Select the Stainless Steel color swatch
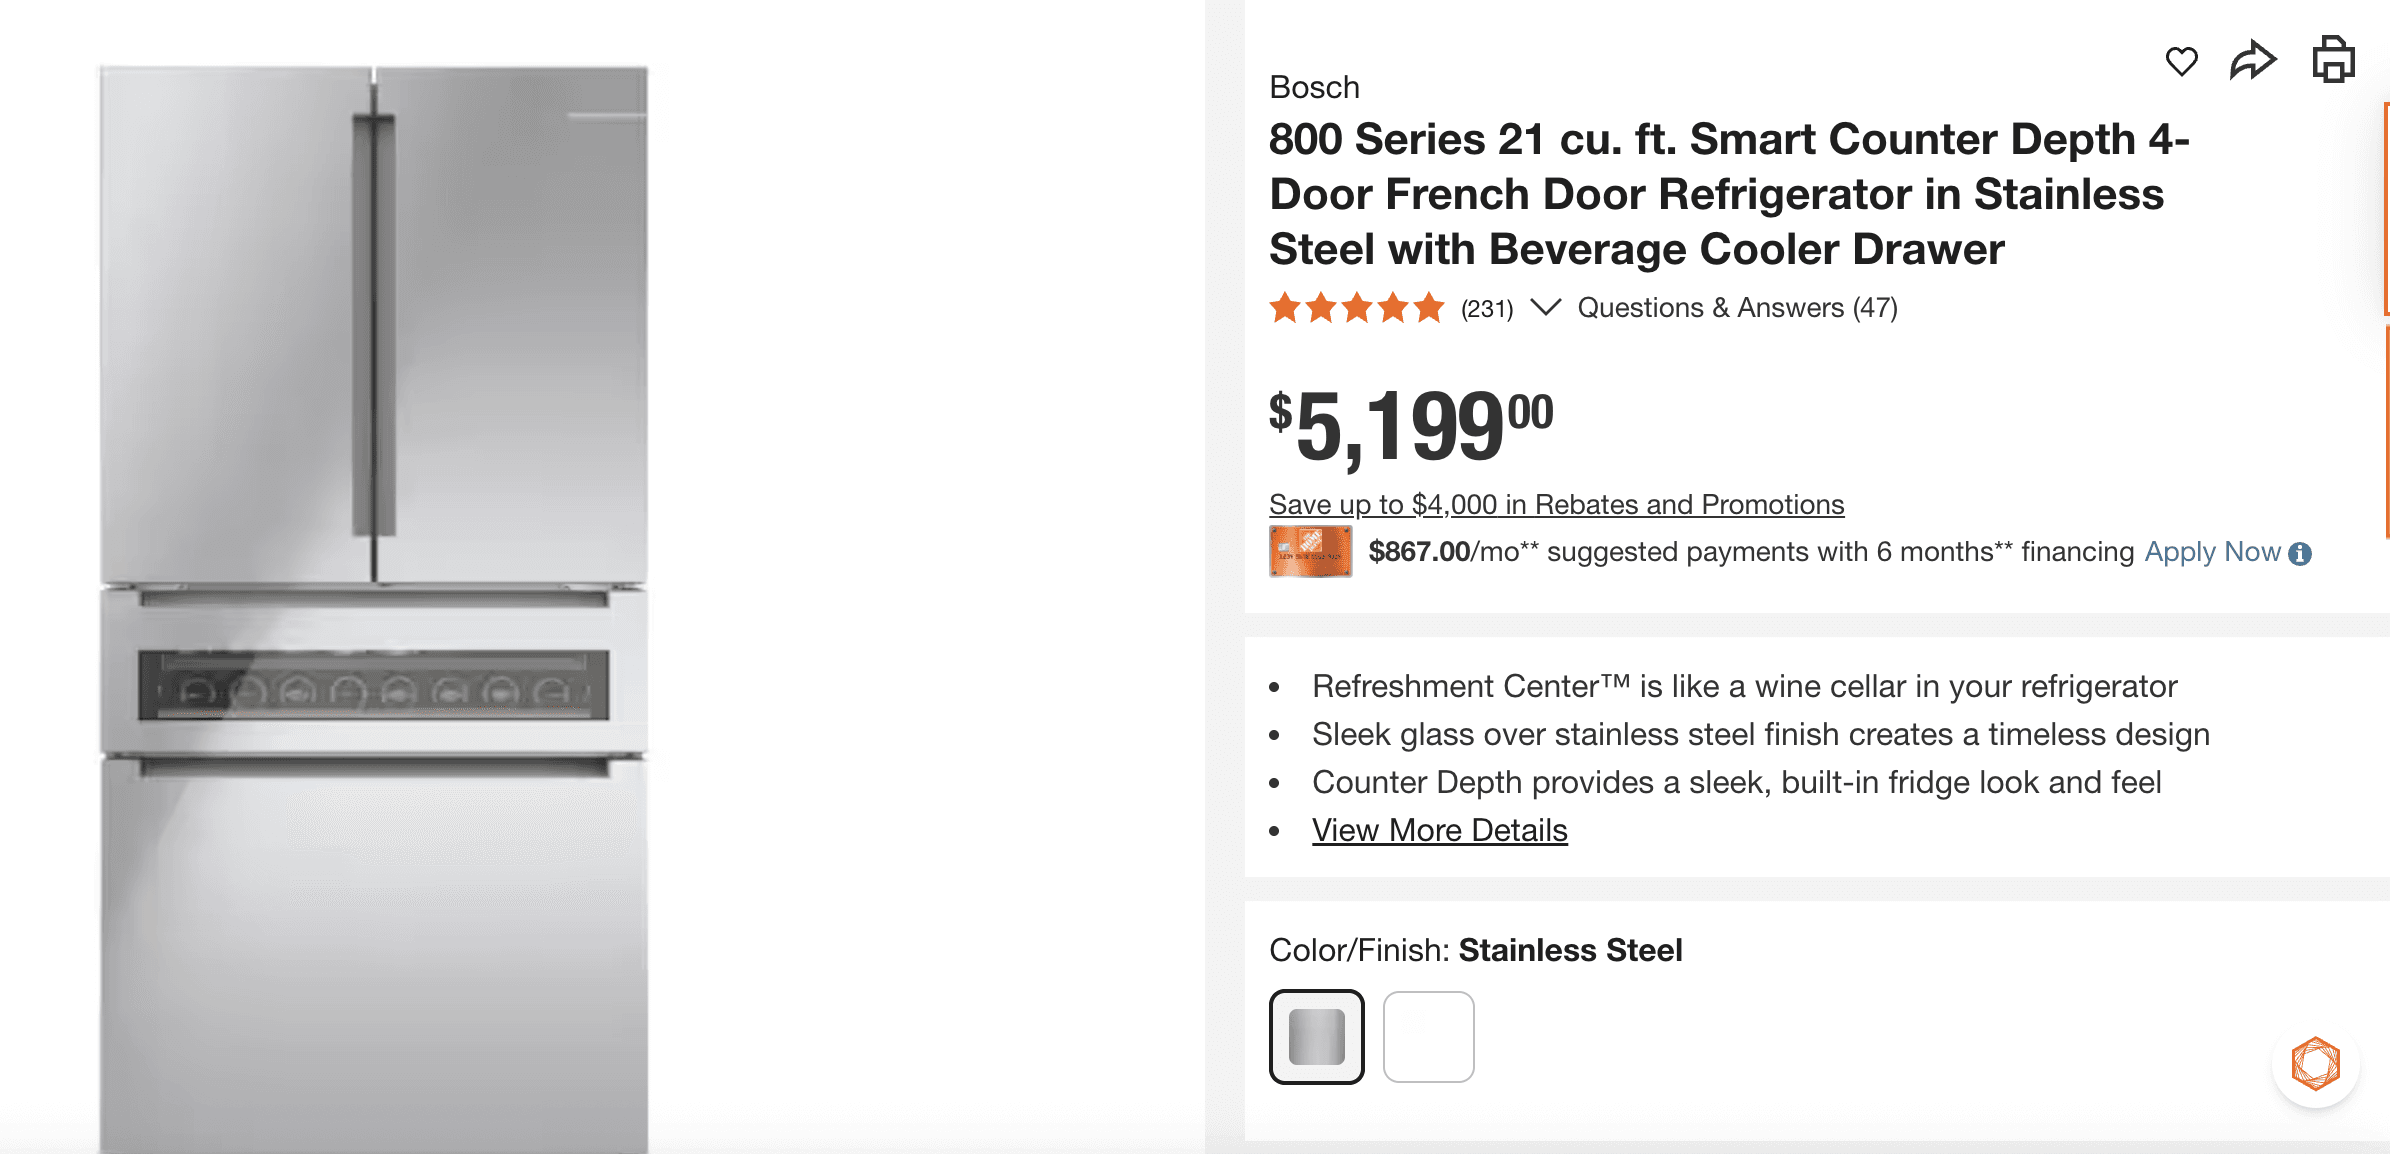2390x1154 pixels. (x=1317, y=1037)
